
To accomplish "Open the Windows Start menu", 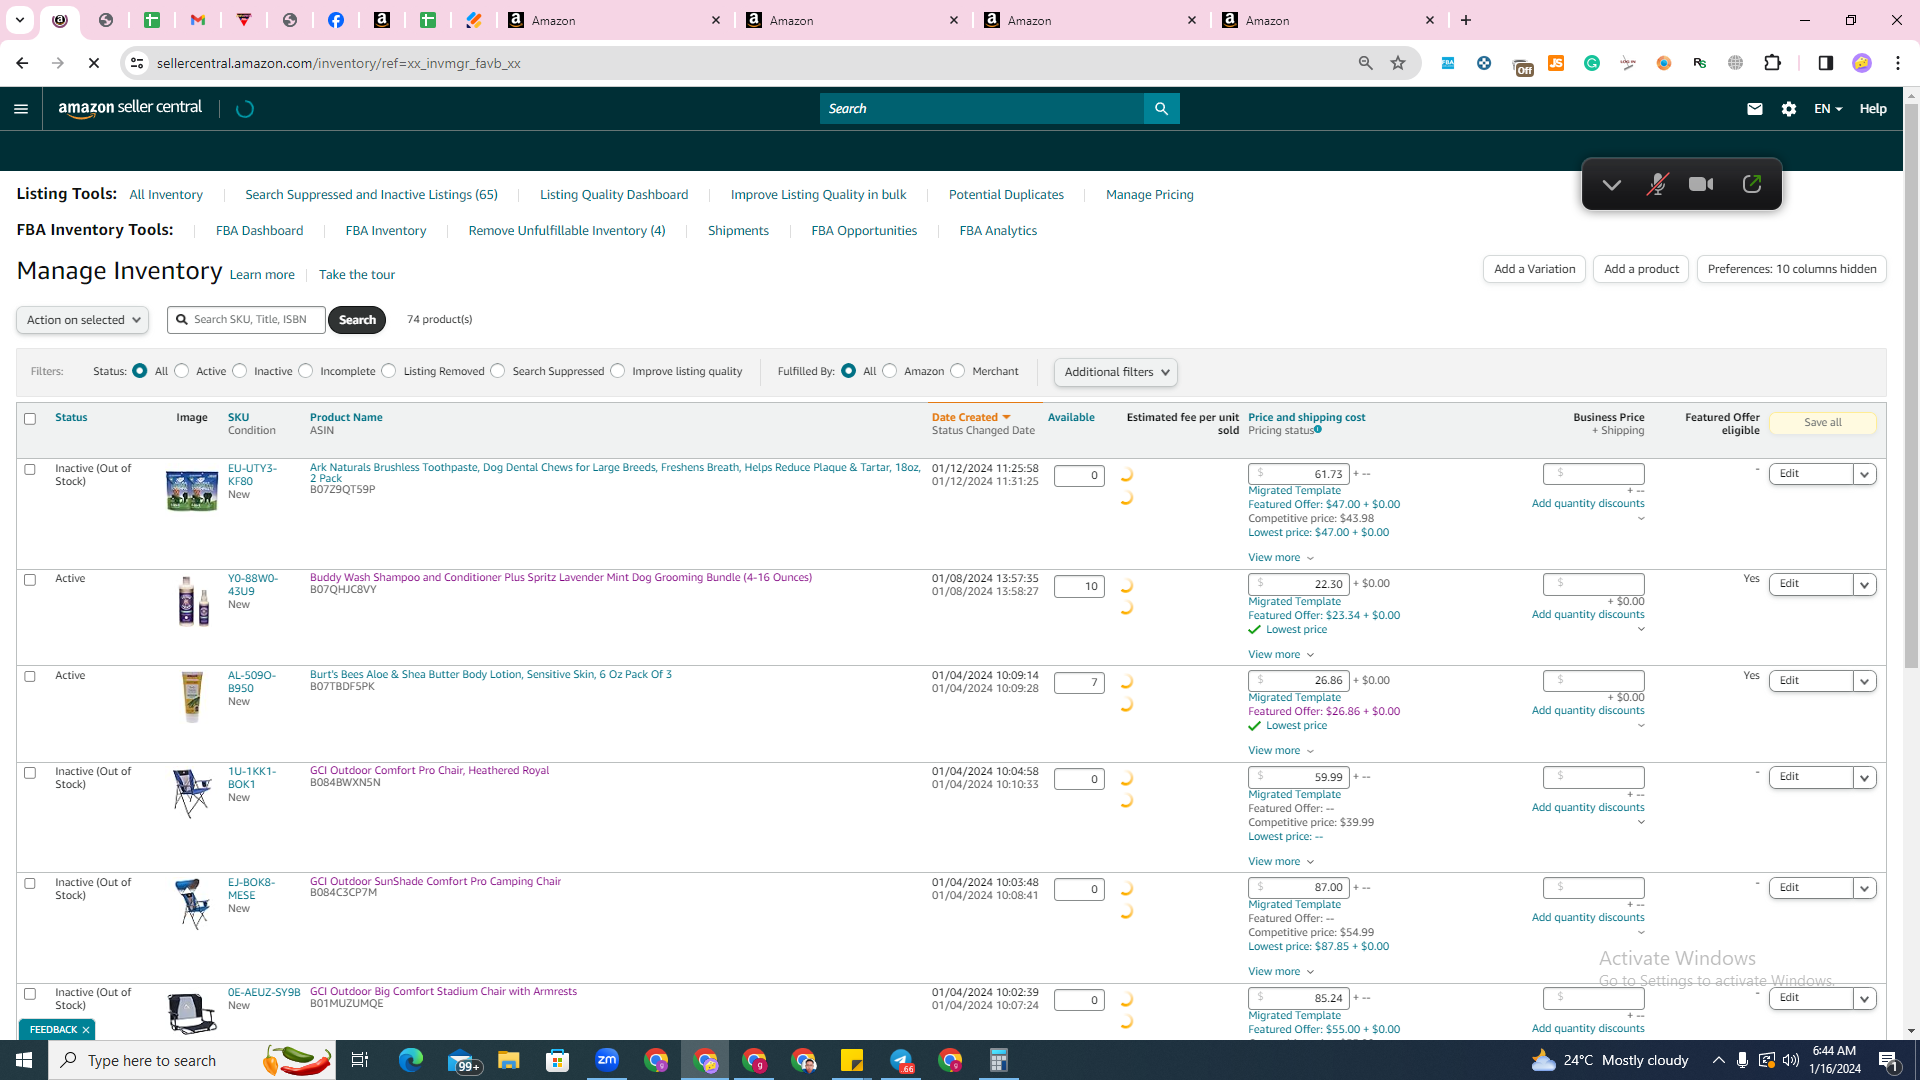I will point(24,1060).
